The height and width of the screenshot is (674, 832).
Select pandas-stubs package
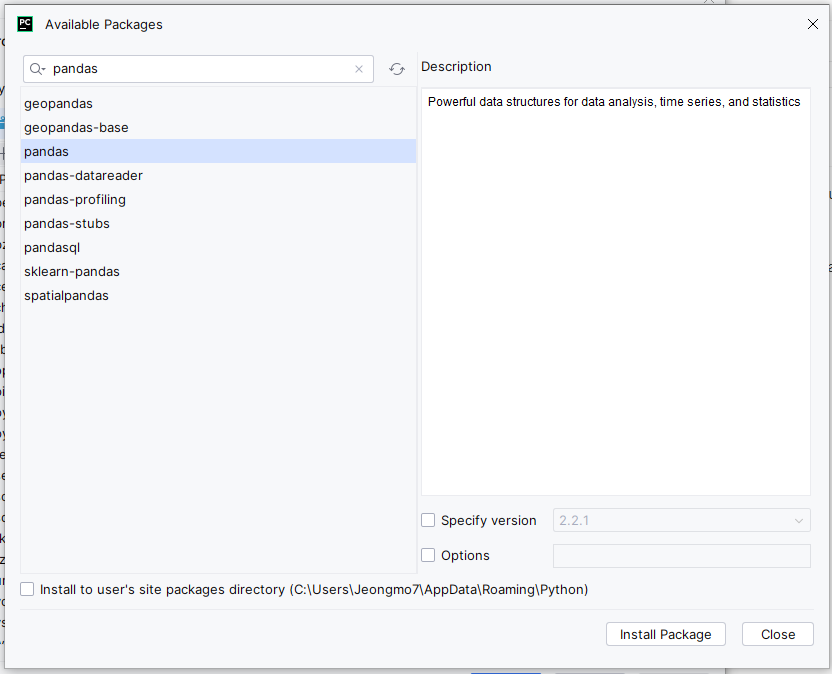pos(218,223)
